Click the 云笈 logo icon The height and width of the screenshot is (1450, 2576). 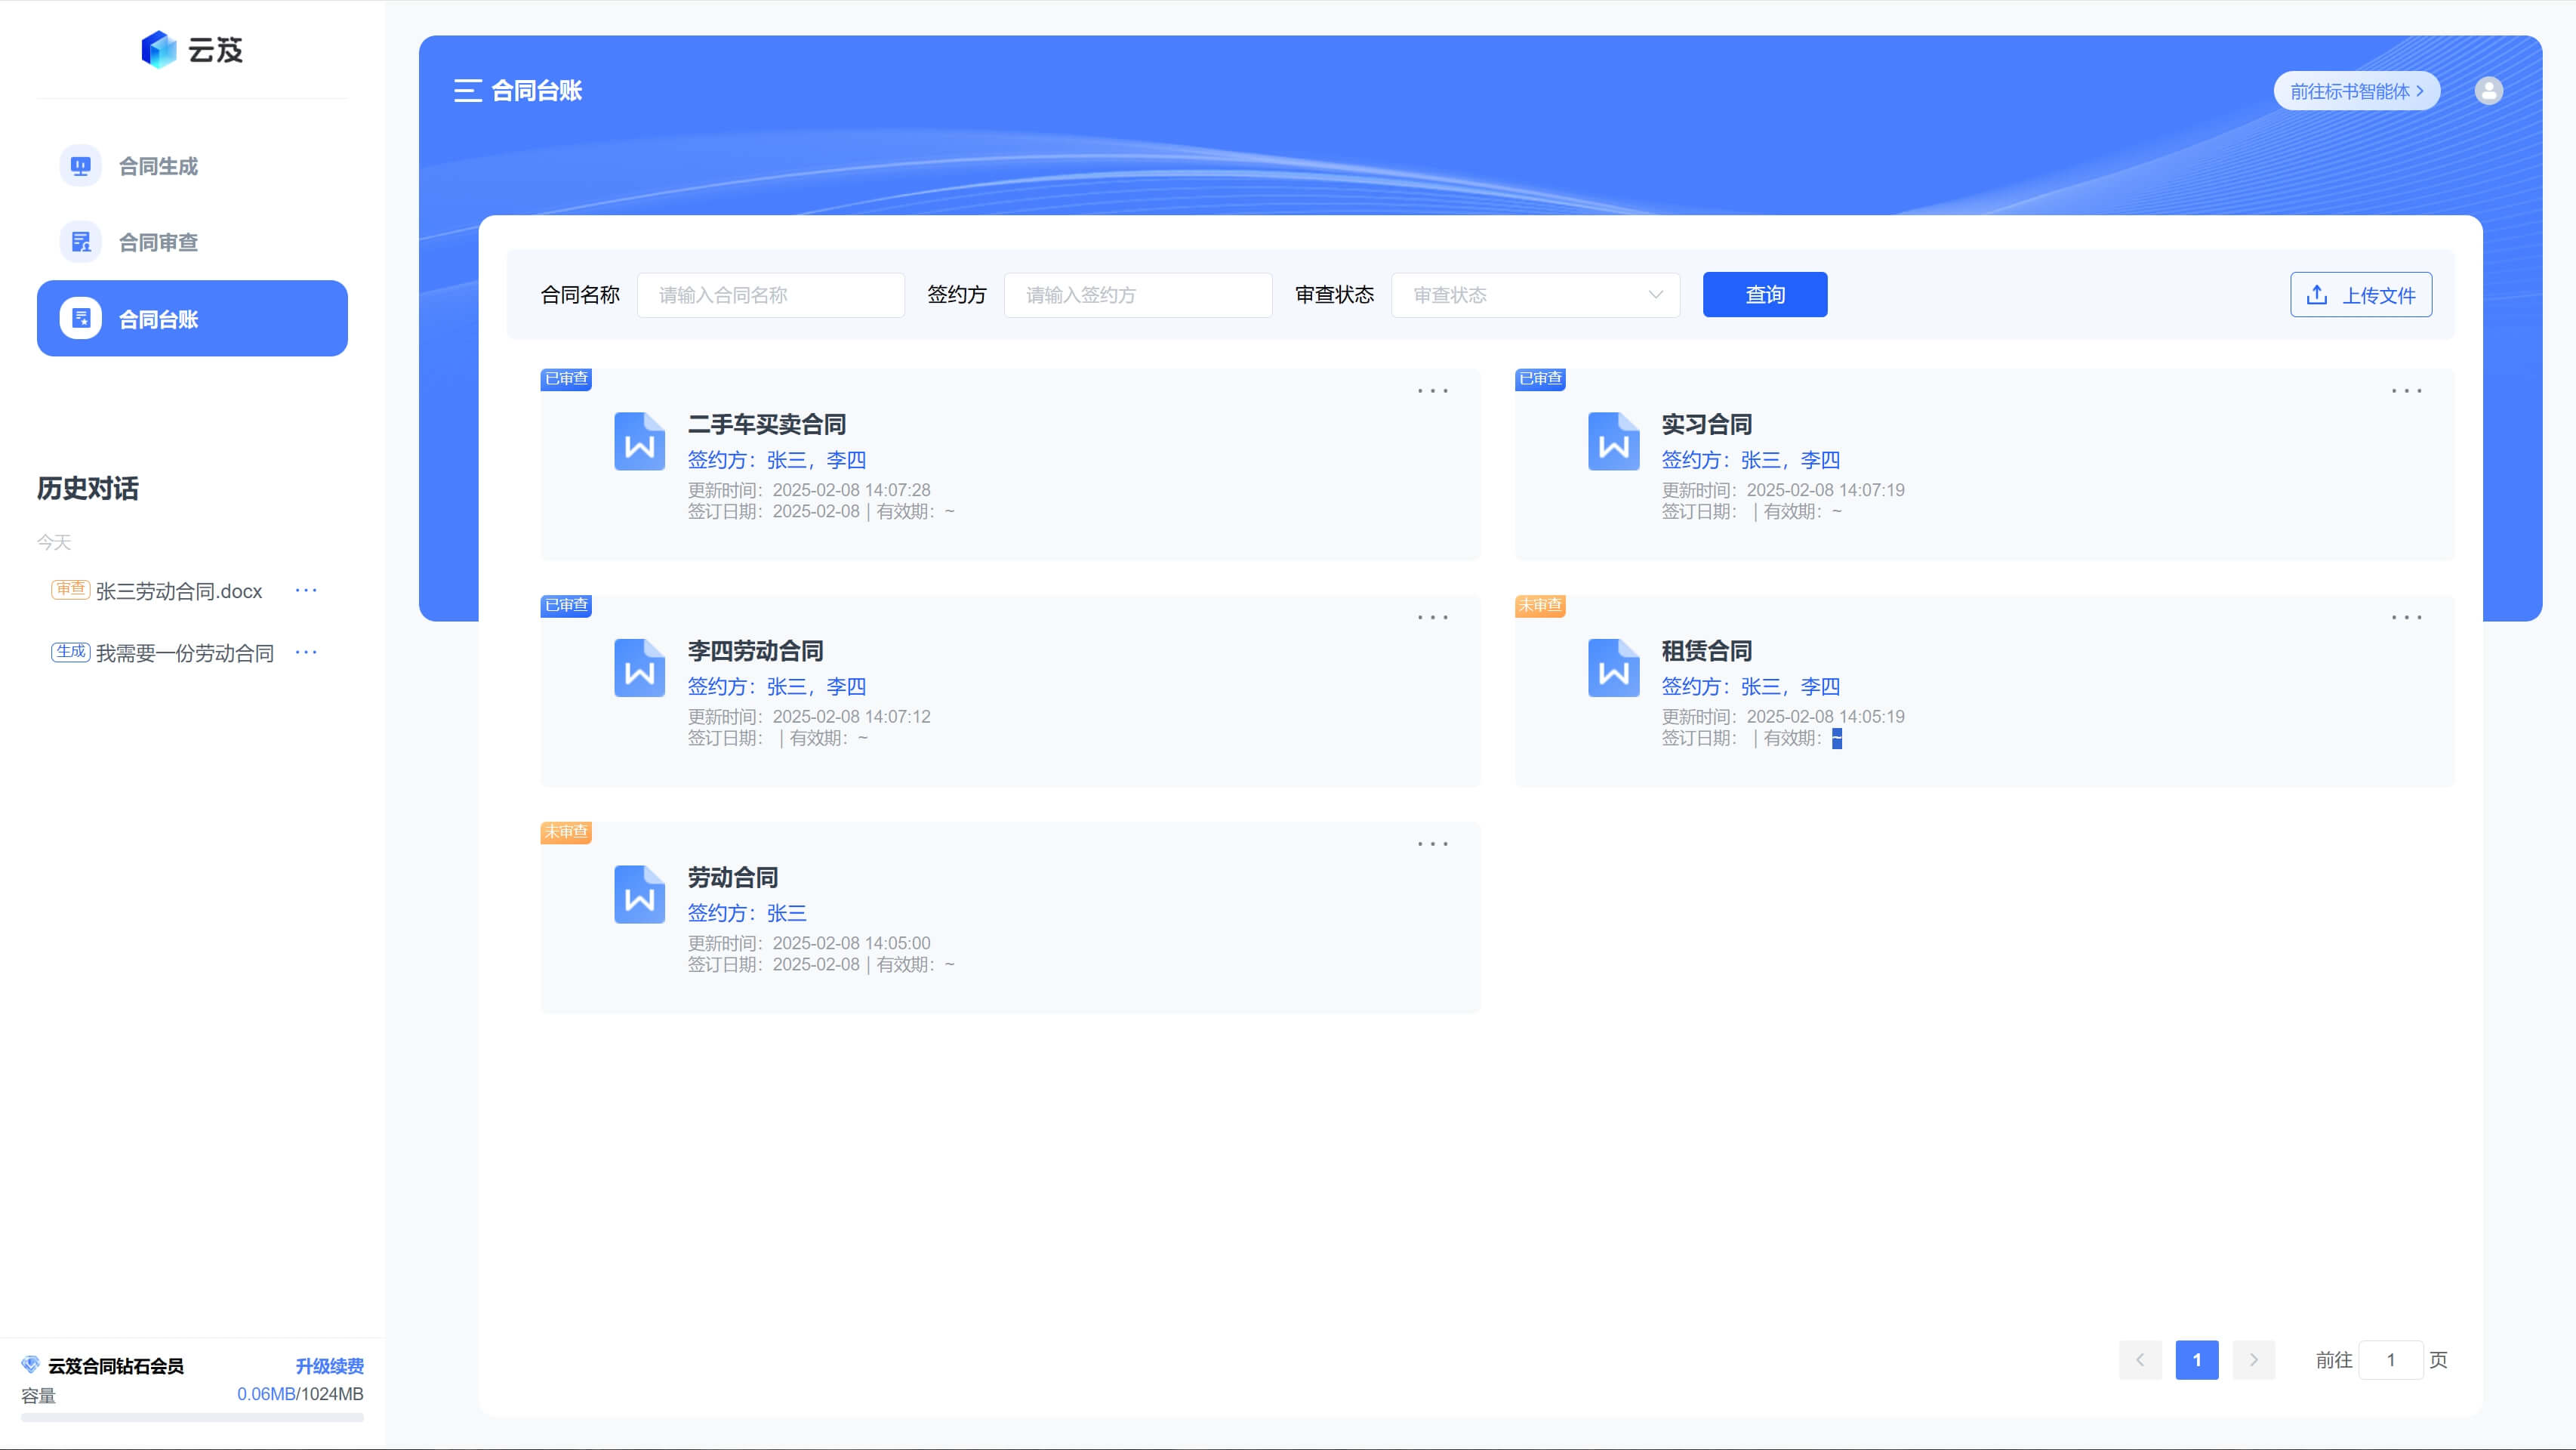(159, 49)
